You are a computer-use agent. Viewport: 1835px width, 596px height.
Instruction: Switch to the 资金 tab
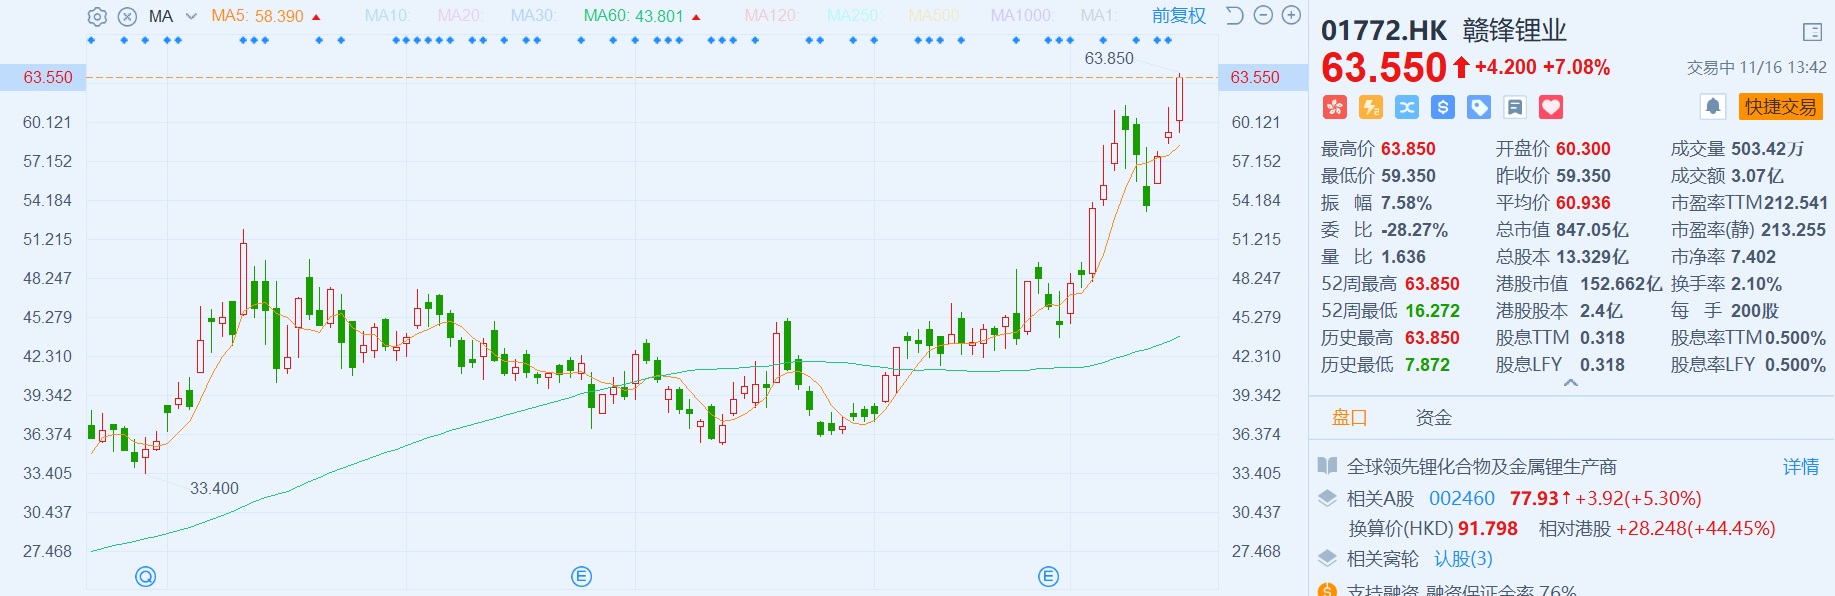click(1433, 418)
